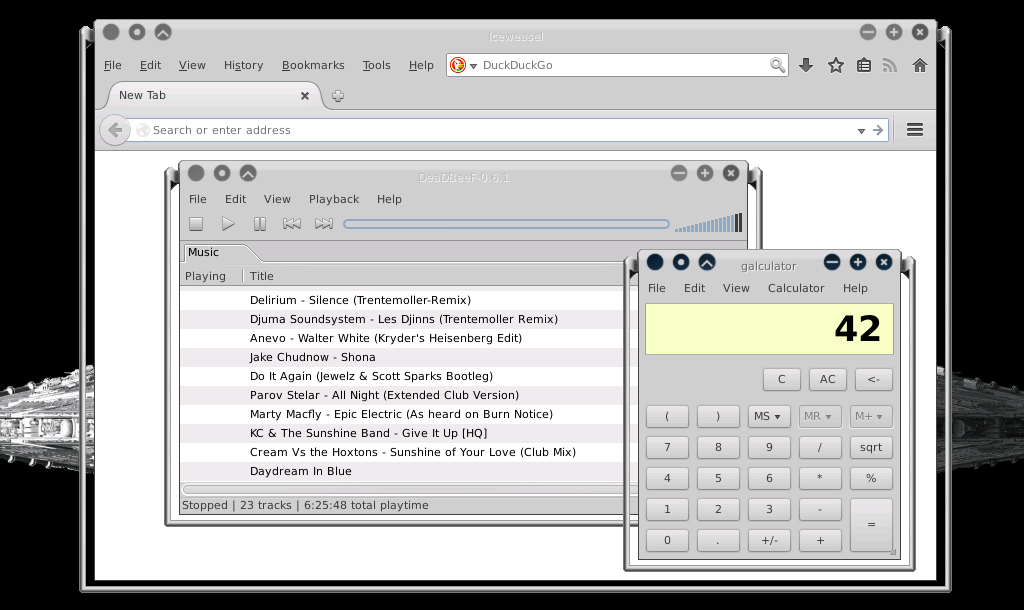
Task: Click the +/- sign toggle button
Action: [769, 540]
